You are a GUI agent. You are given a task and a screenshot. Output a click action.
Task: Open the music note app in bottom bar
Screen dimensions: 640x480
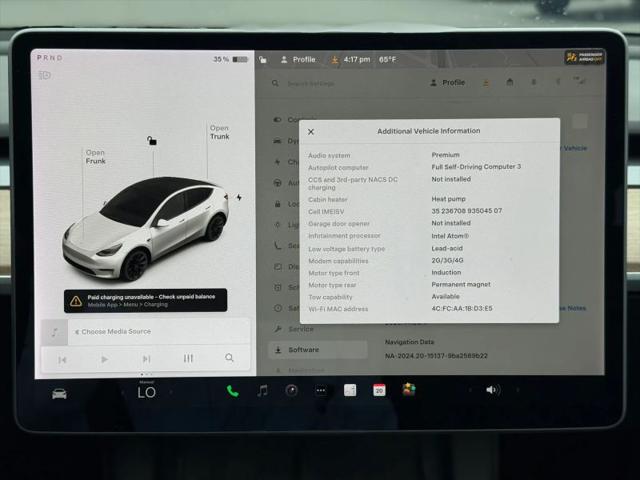[x=262, y=391]
